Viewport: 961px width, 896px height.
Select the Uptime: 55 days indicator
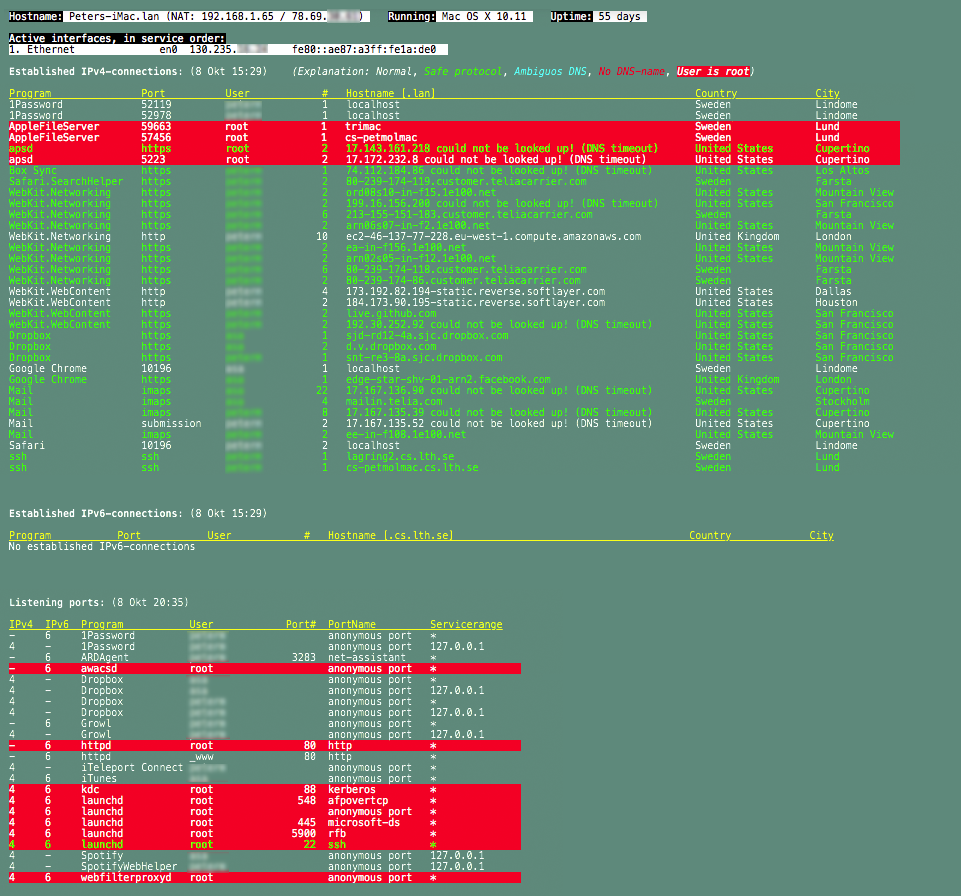pyautogui.click(x=597, y=16)
